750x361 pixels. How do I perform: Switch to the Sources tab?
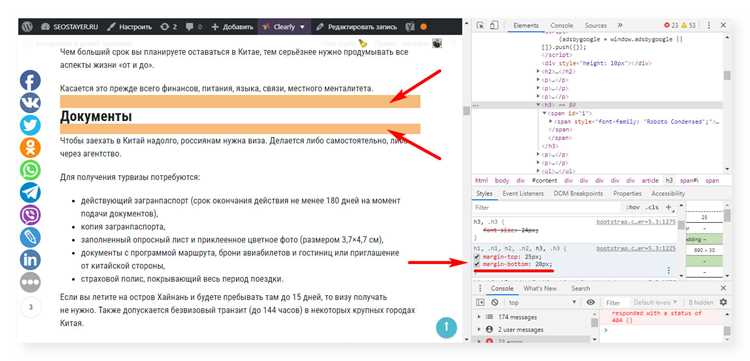[x=596, y=25]
